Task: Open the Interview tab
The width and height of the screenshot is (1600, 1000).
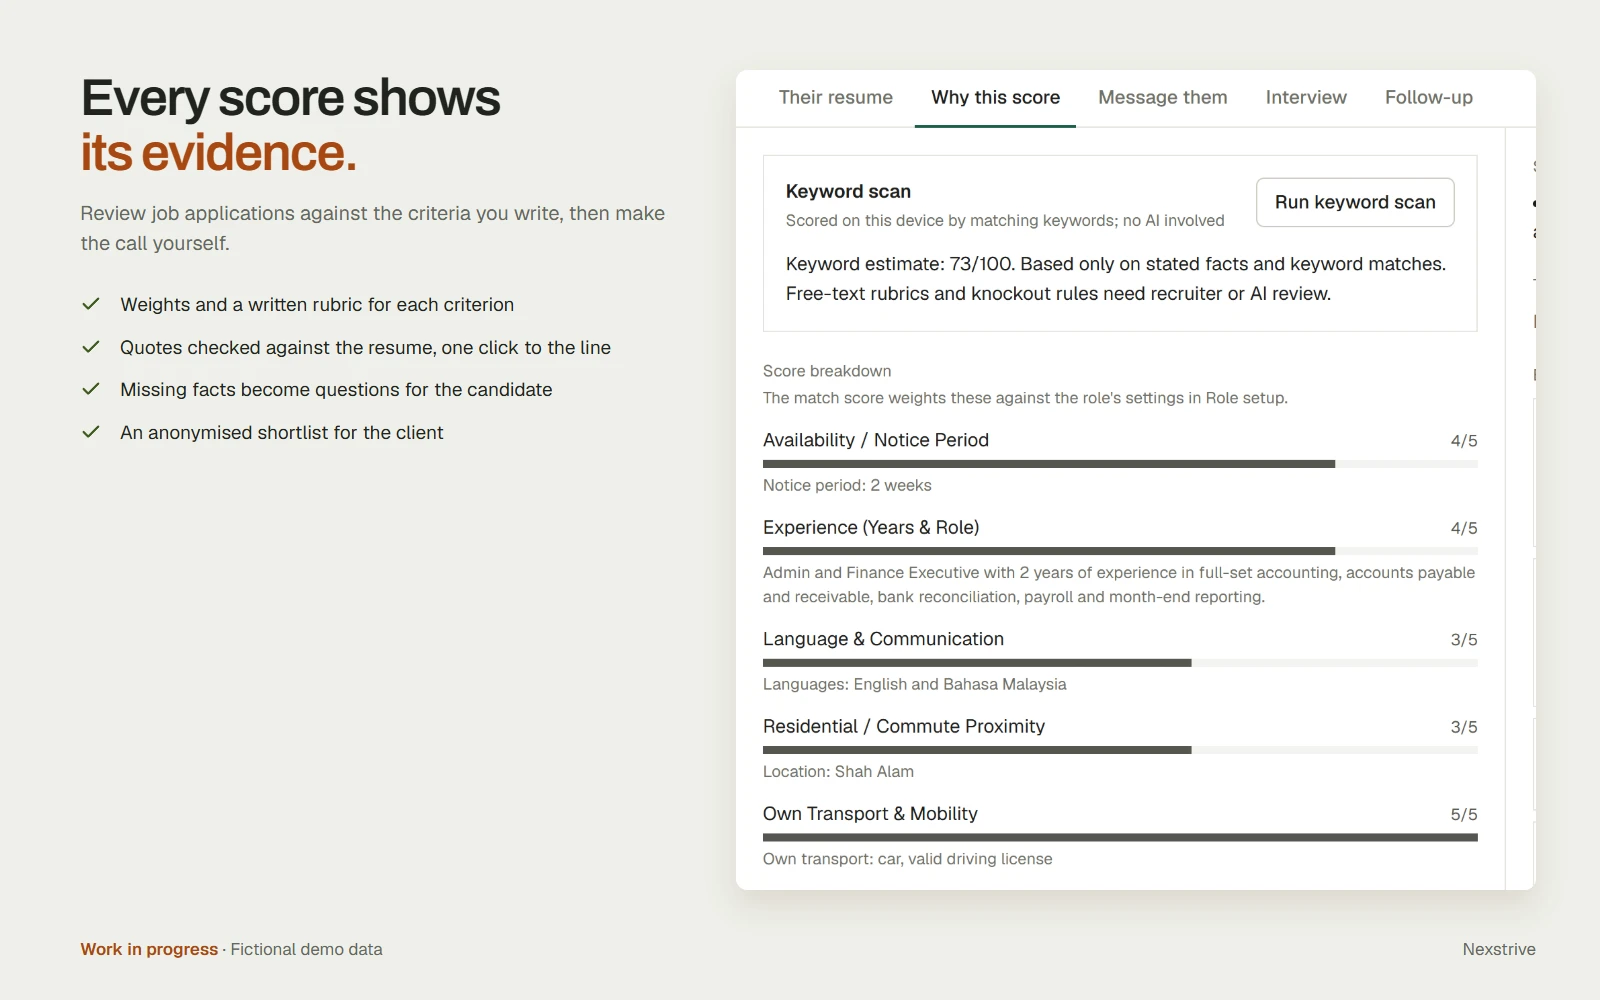Action: [x=1306, y=97]
